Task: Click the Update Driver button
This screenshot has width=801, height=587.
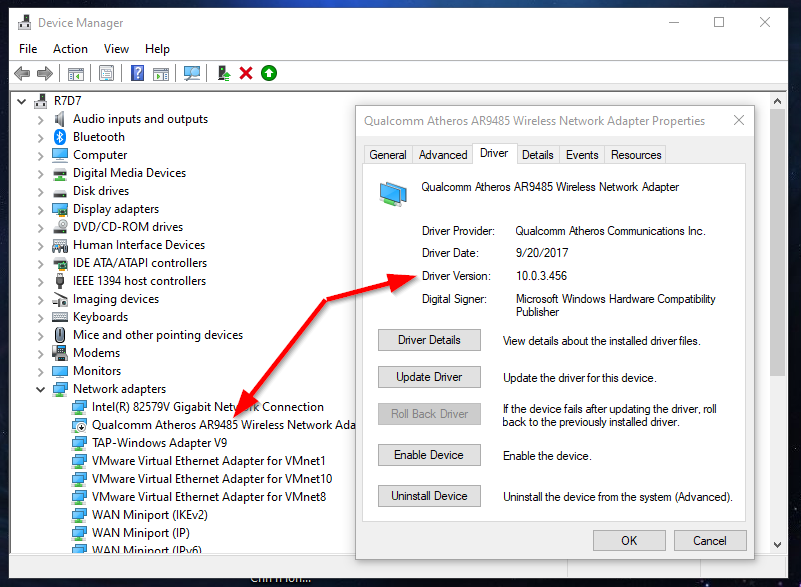Action: coord(429,377)
